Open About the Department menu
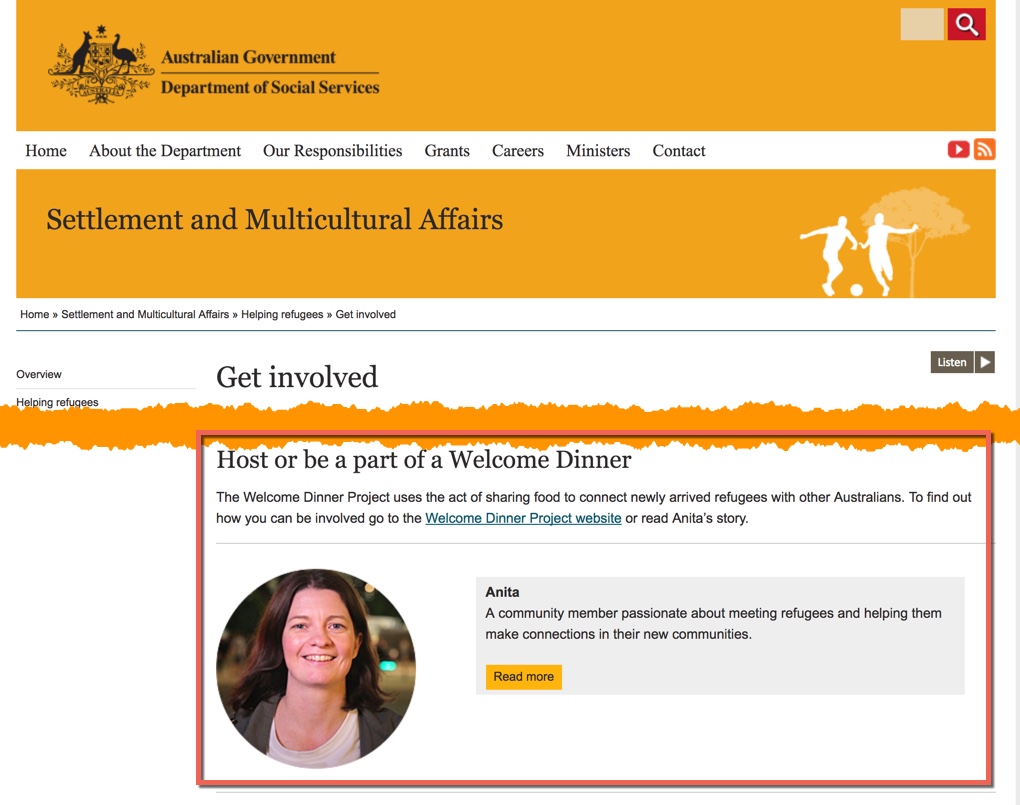 point(165,151)
